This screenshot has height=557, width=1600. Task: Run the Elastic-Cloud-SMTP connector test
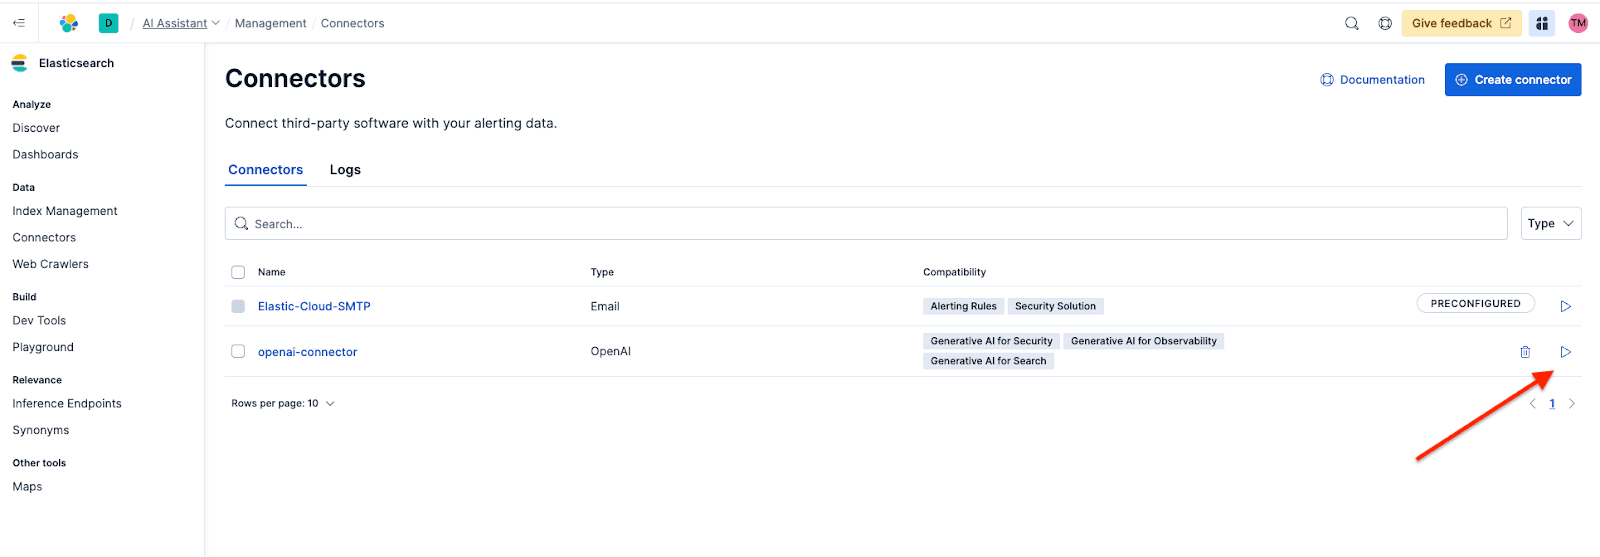click(1565, 306)
